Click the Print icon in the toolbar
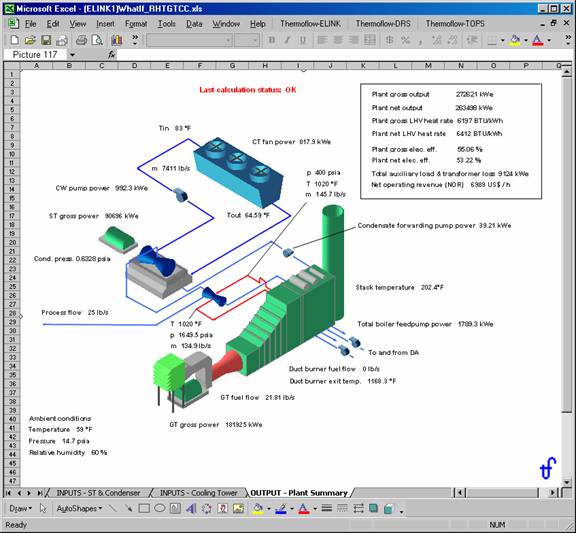The image size is (576, 533). click(x=81, y=40)
